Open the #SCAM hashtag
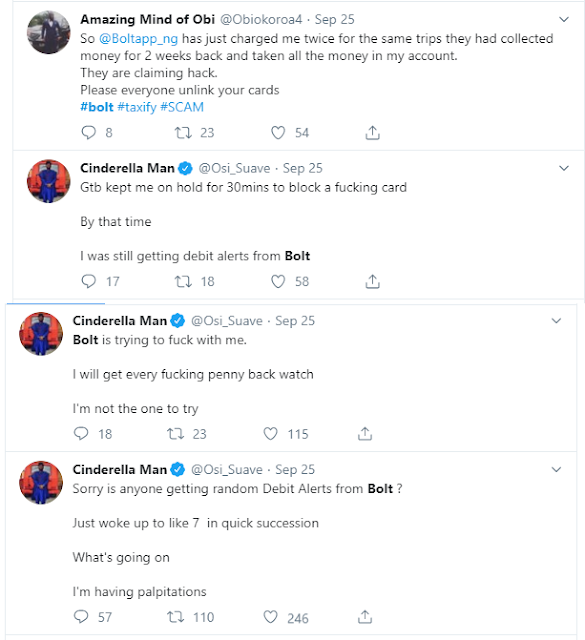 [182, 107]
